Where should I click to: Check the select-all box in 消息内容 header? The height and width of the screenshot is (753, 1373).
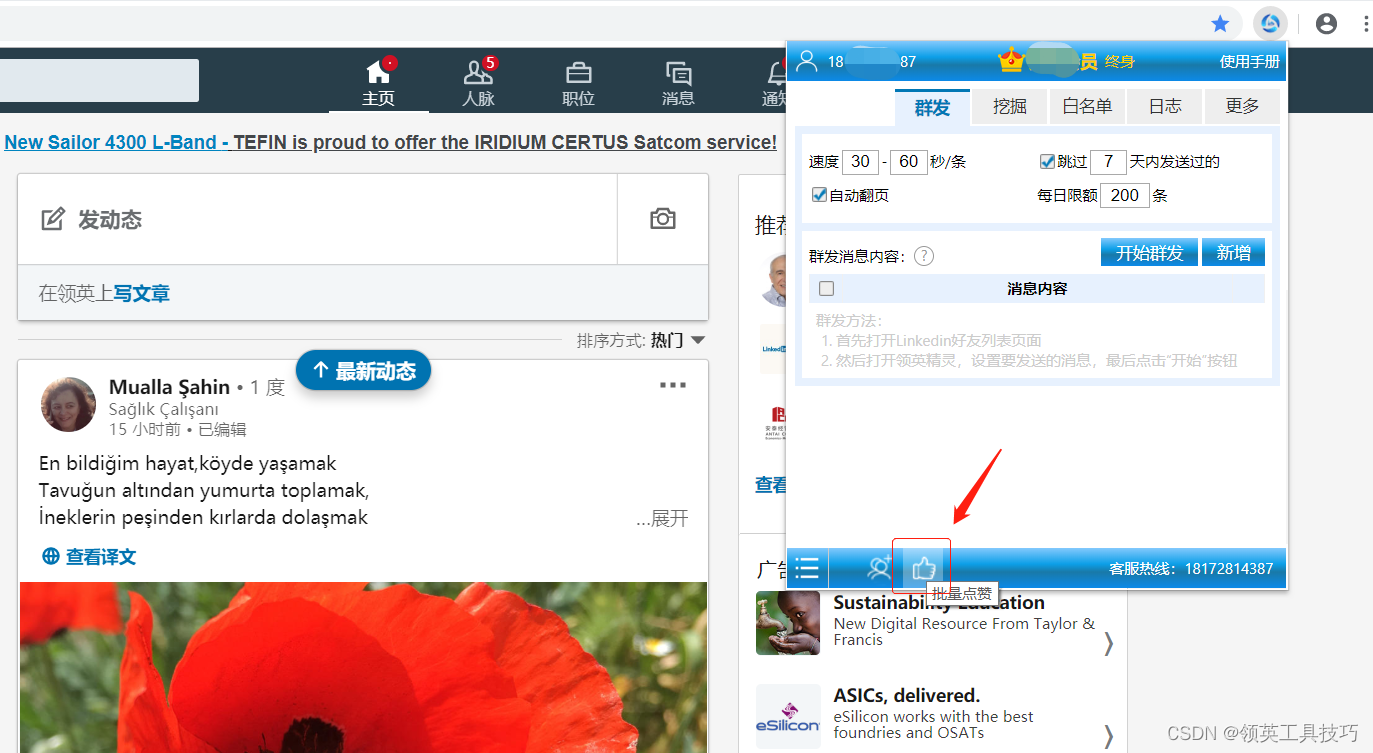tap(826, 288)
